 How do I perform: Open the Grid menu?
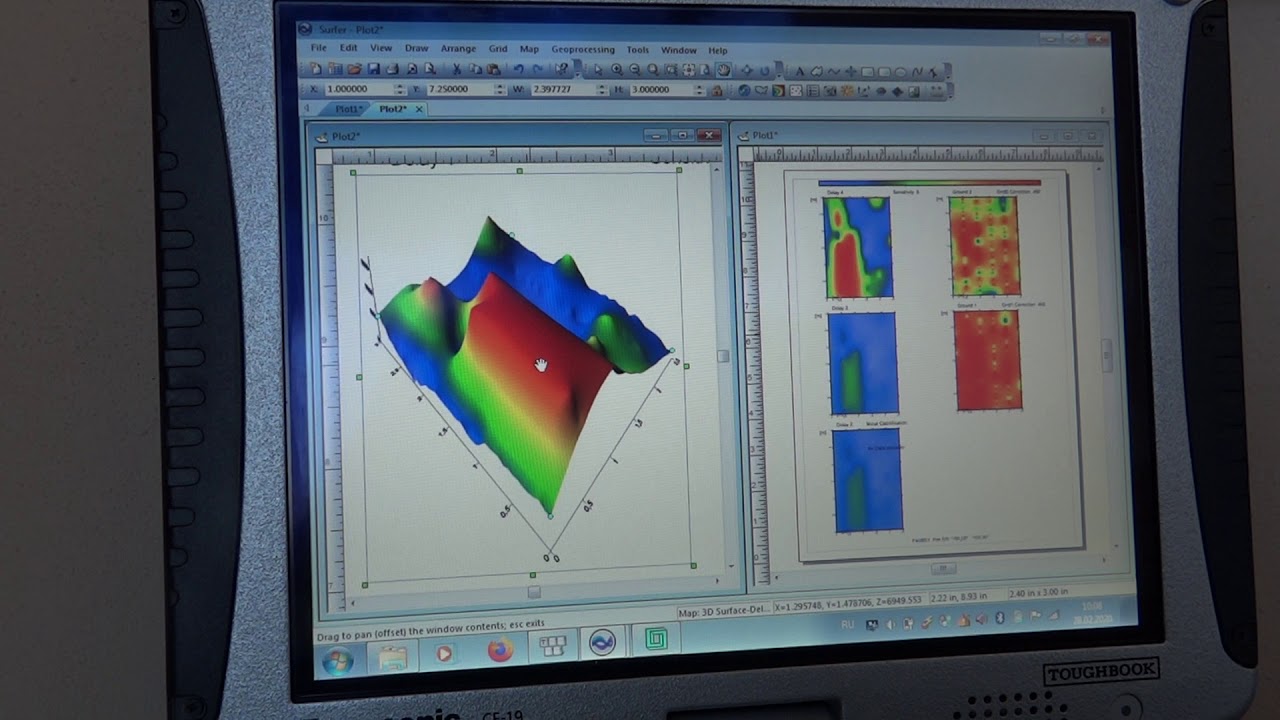point(498,48)
